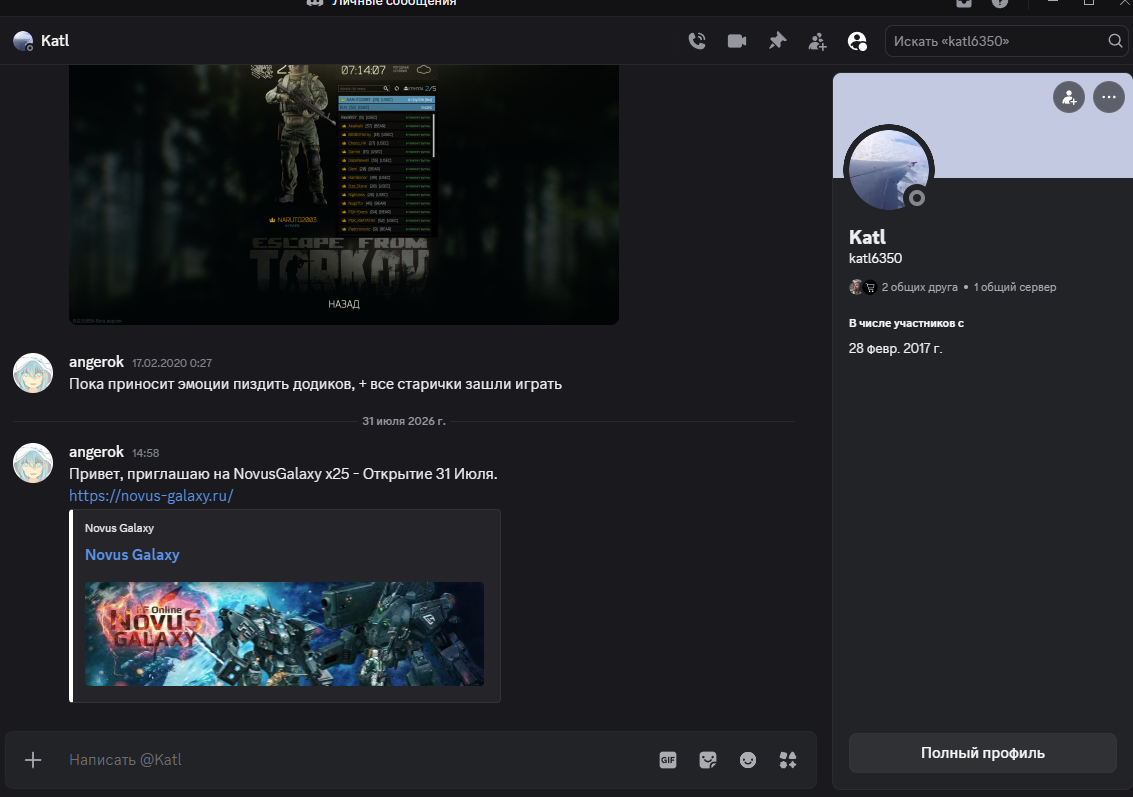1133x797 pixels.
Task: Click angerok's avatar on the 17.02.2020 message
Action: (x=33, y=373)
